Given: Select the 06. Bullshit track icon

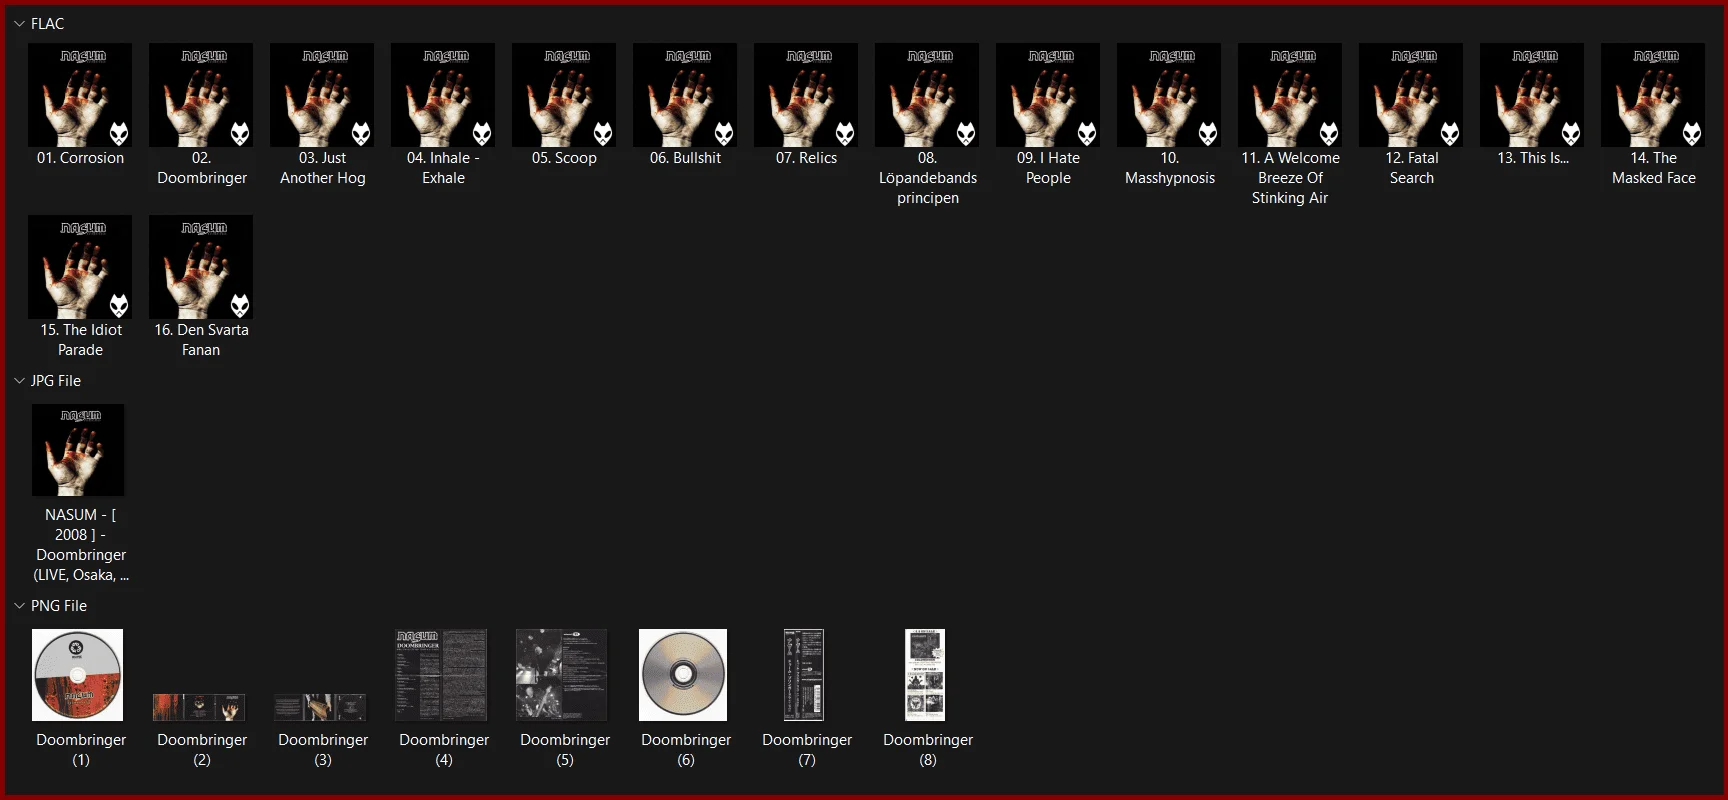Looking at the screenshot, I should 685,95.
